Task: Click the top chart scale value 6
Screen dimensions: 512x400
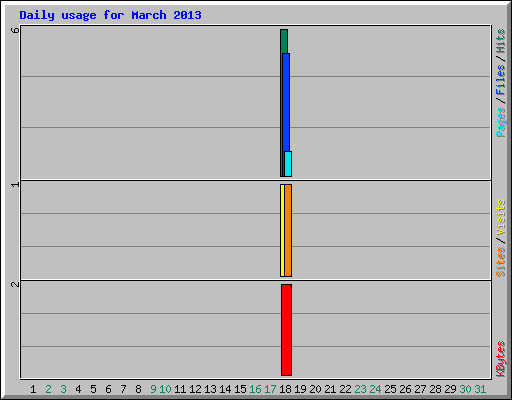Action: point(15,30)
